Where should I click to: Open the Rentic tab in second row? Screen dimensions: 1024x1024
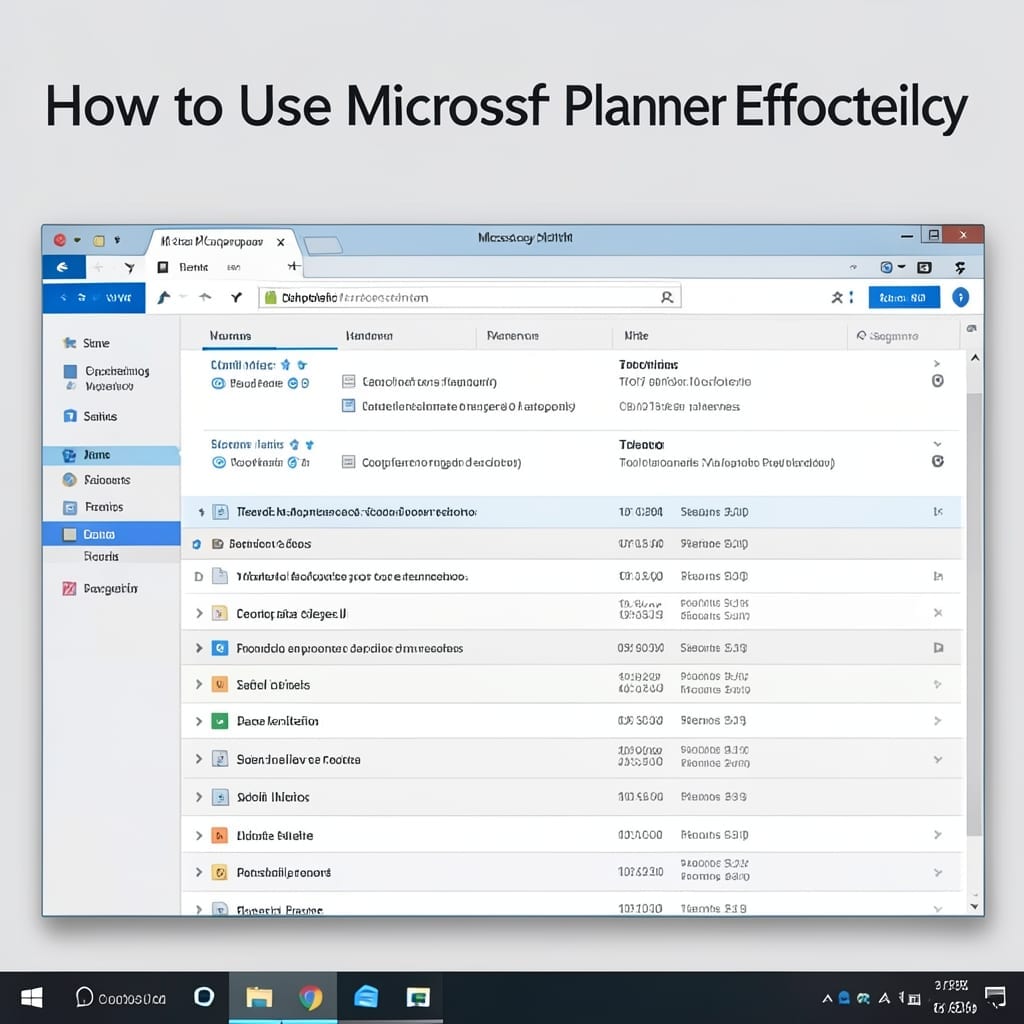tap(193, 267)
